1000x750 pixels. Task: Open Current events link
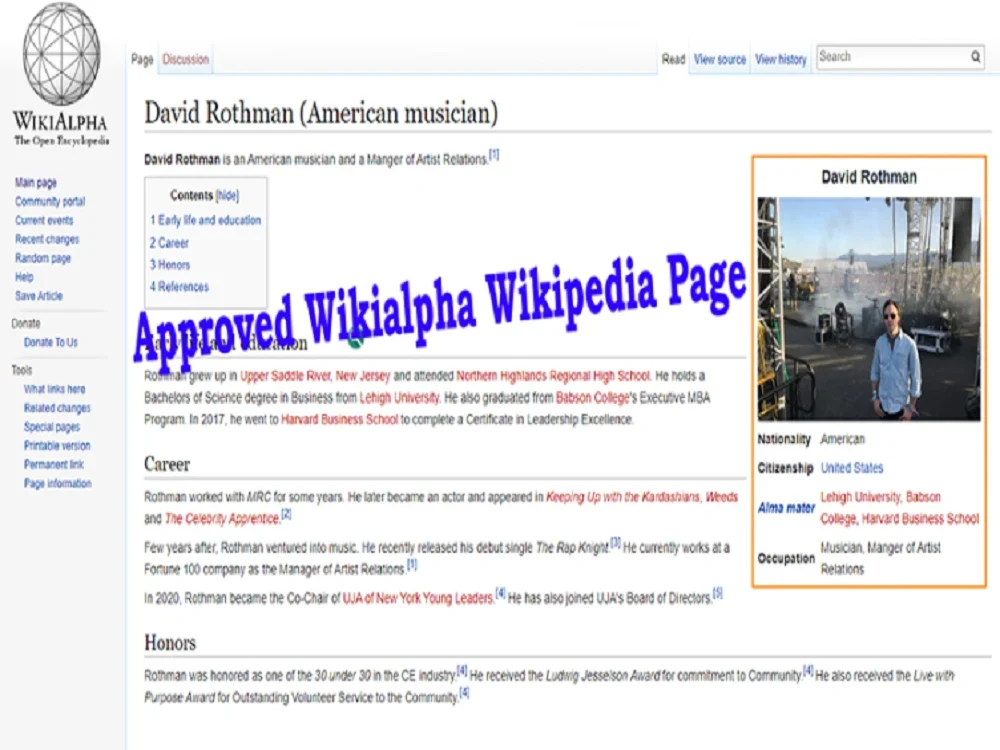click(x=44, y=221)
